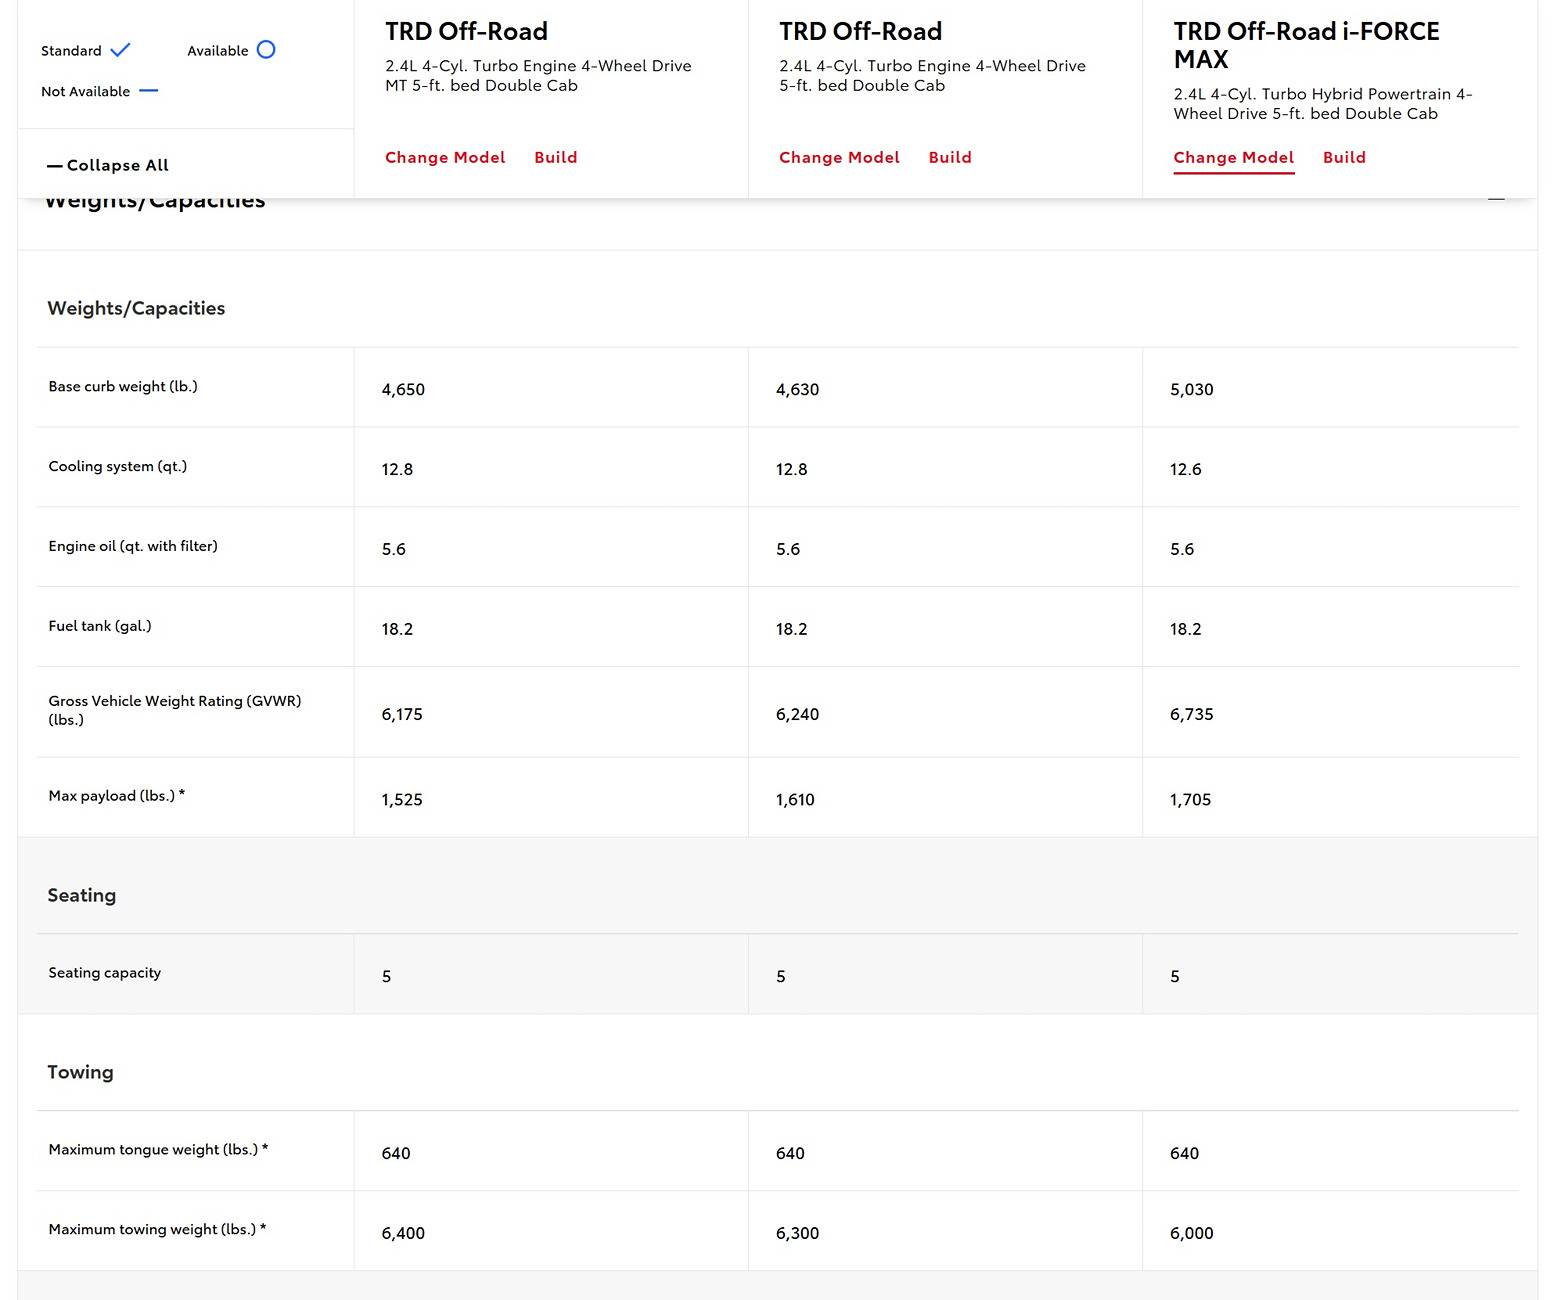Click the hybrid powertrain description text

(1322, 104)
